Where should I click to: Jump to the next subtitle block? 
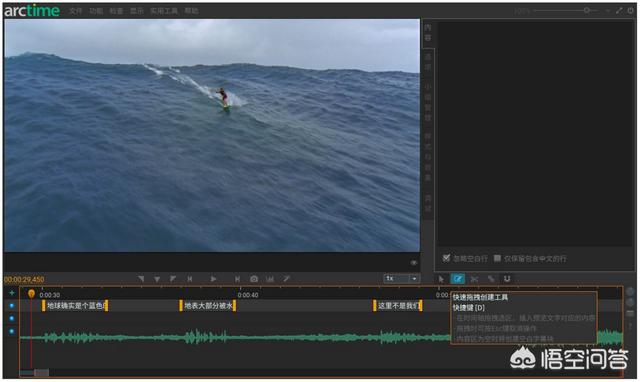[238, 279]
